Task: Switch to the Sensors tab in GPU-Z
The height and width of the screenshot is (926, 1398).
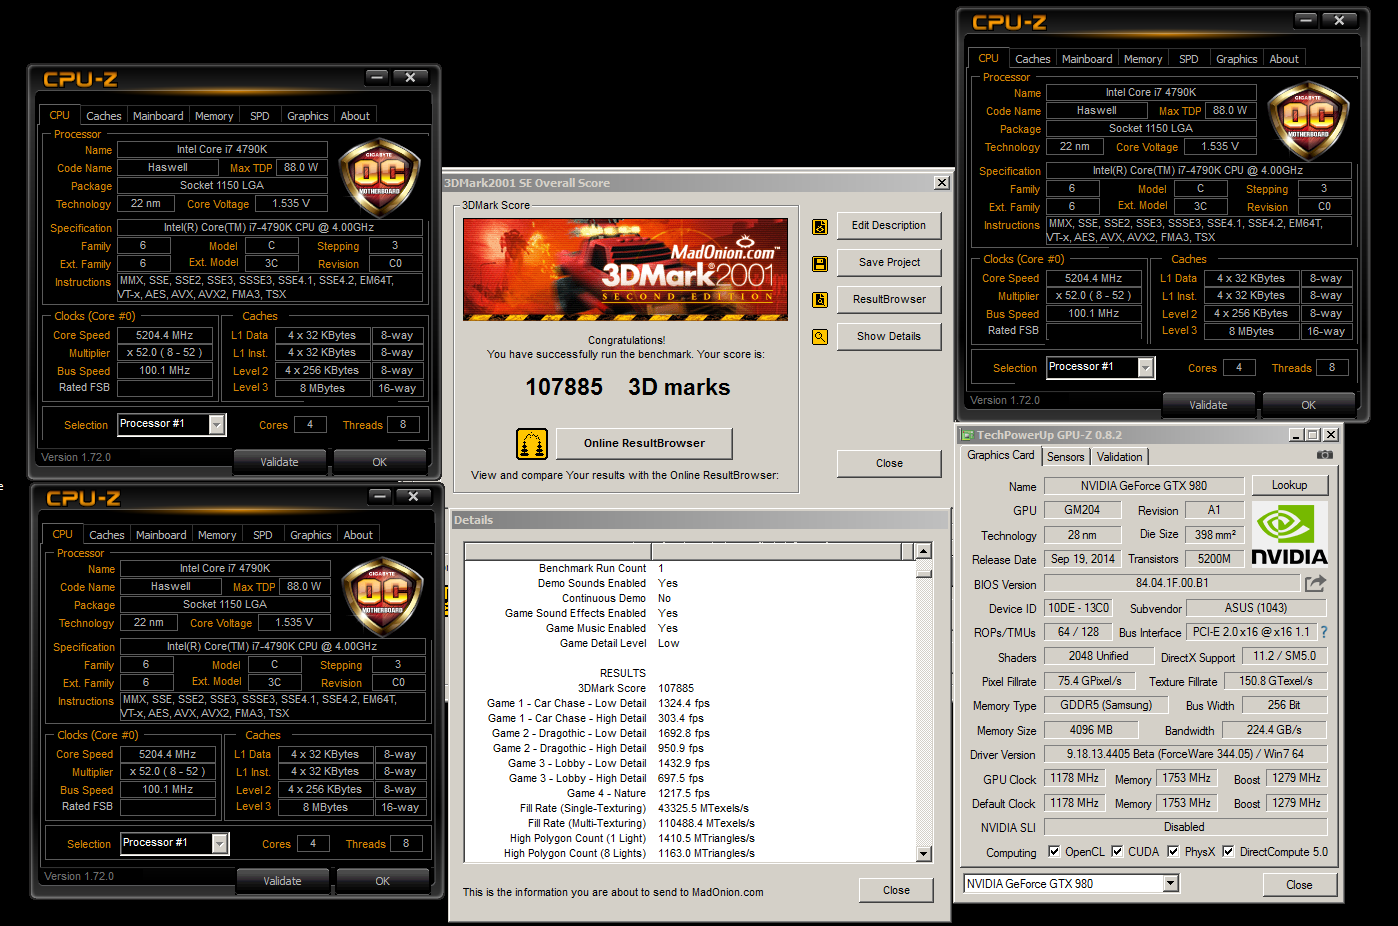Action: coord(1065,456)
